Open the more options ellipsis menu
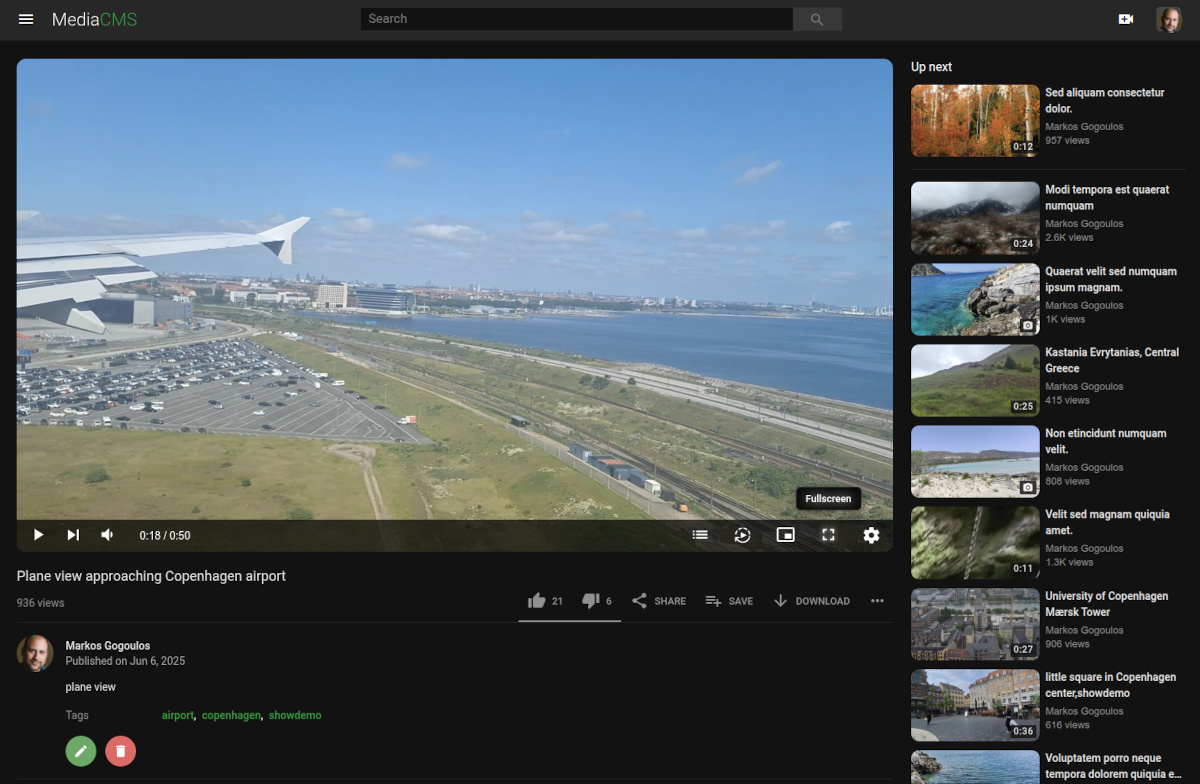This screenshot has width=1200, height=784. [877, 601]
